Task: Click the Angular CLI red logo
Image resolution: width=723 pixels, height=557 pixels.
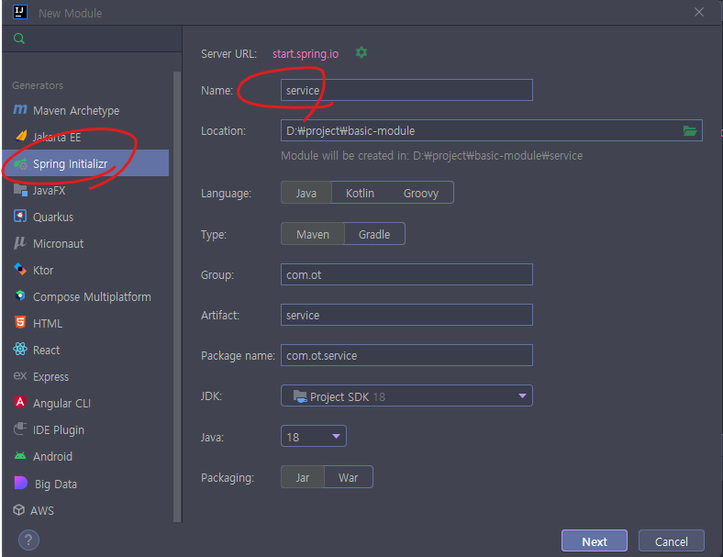Action: coord(20,402)
